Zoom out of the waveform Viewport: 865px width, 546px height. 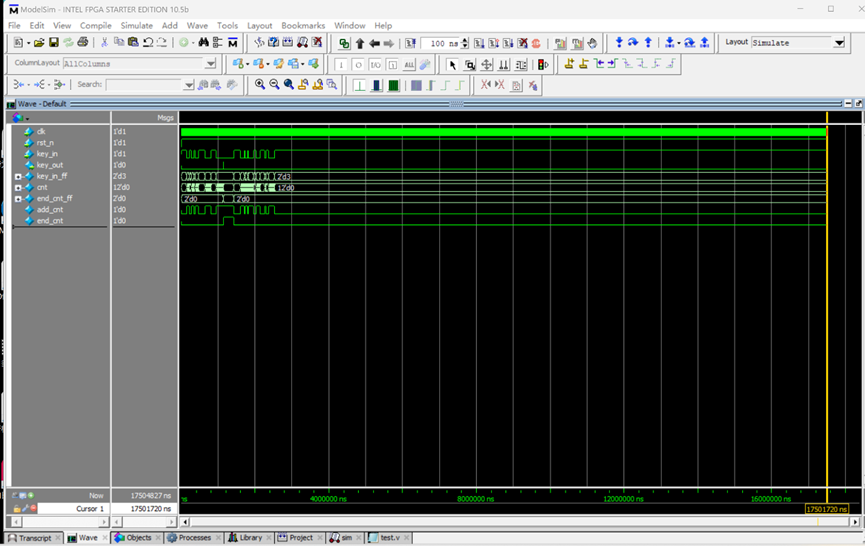(x=274, y=84)
